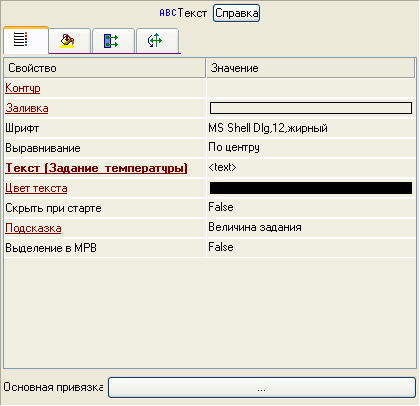Toggle the Скрыть при старте False value
420x406 pixels.
(x=311, y=207)
